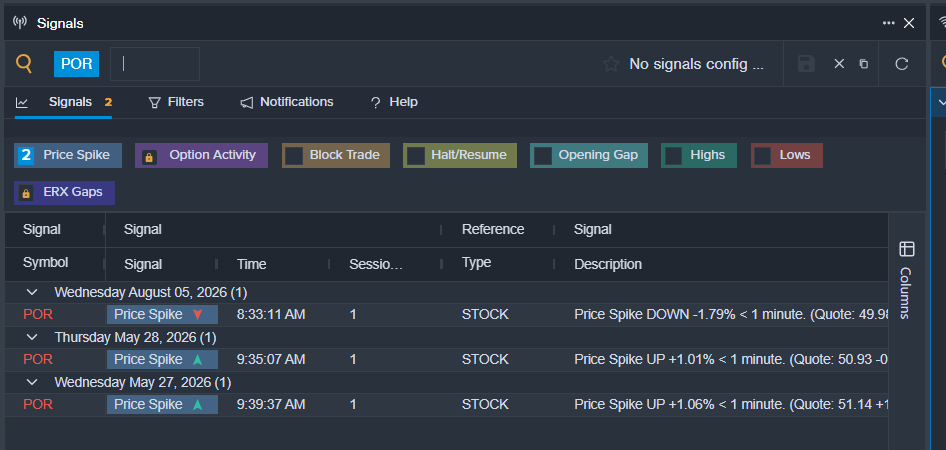
Task: Refresh the signals list
Action: point(901,64)
